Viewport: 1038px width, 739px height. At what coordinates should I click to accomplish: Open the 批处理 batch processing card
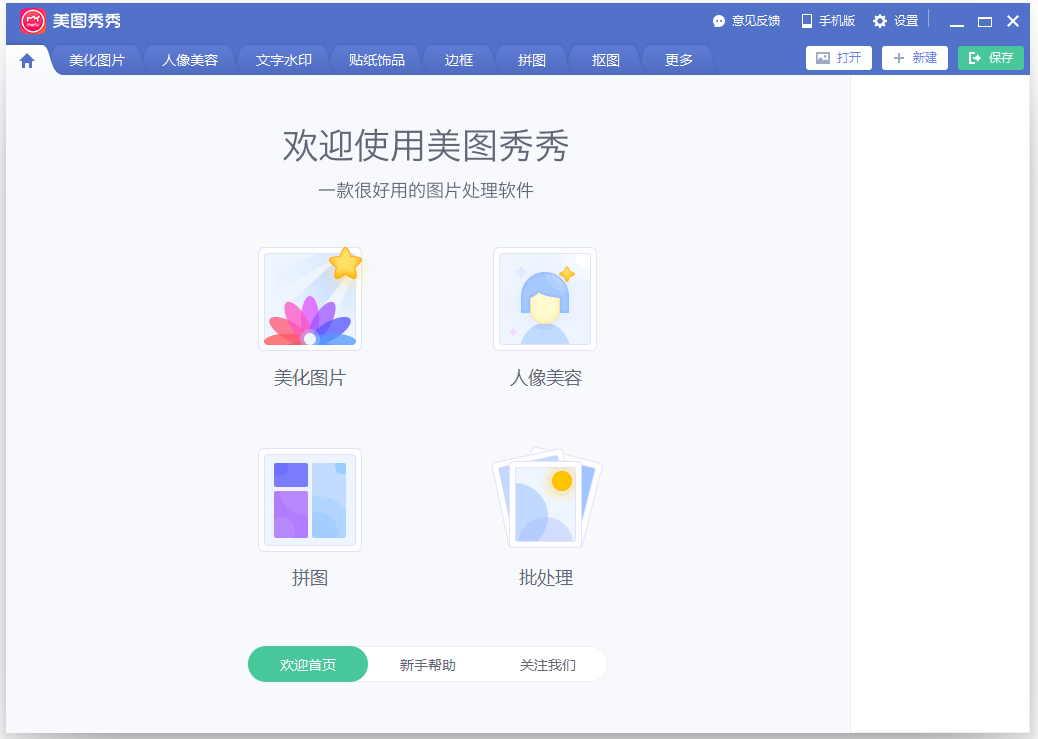545,500
